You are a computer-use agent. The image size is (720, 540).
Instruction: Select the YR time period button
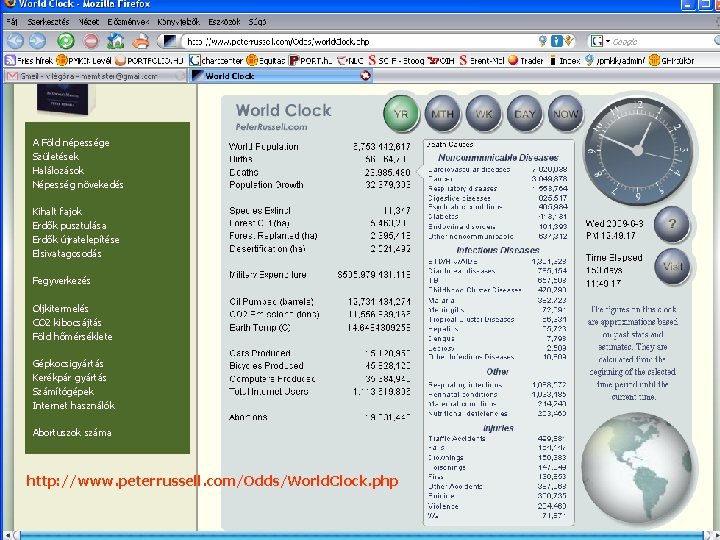(x=401, y=114)
